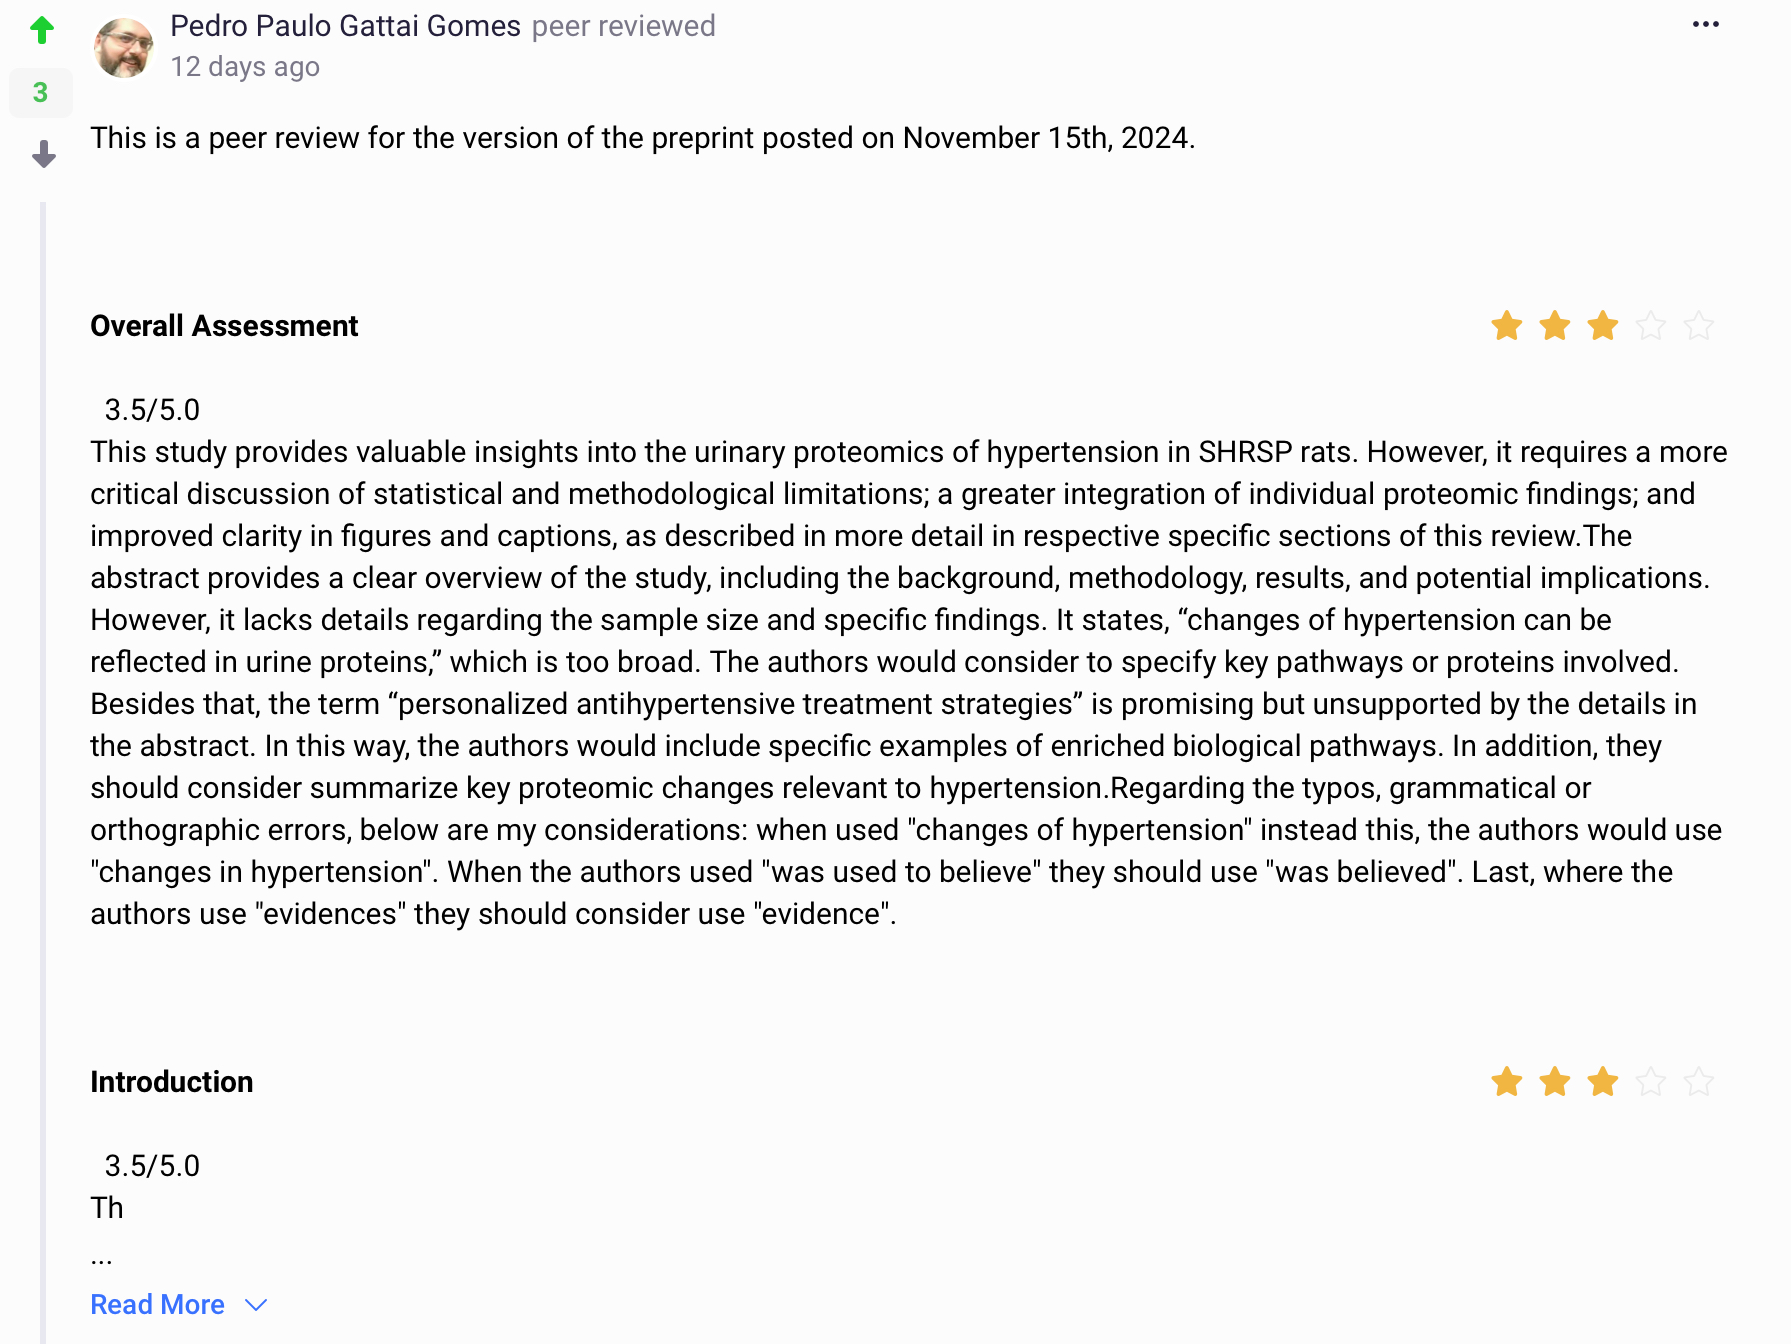Open Pedro Paulo Gattai Gomes's profile
The image size is (1791, 1344).
(346, 26)
